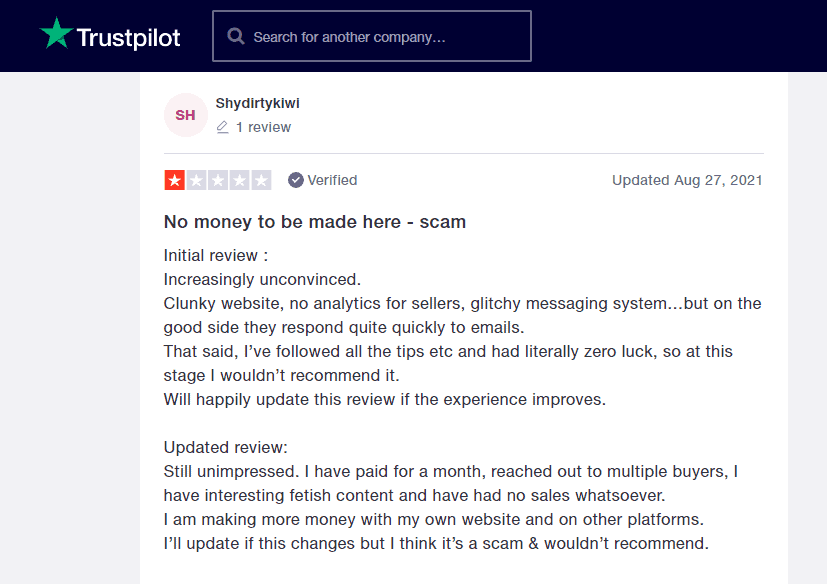Image resolution: width=827 pixels, height=584 pixels.
Task: Focus the Search for another company field
Action: (372, 36)
